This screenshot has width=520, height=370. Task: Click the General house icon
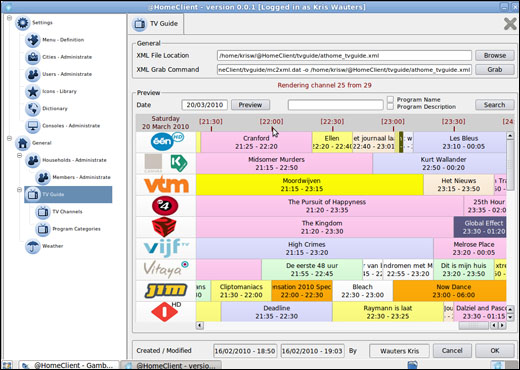[23, 143]
